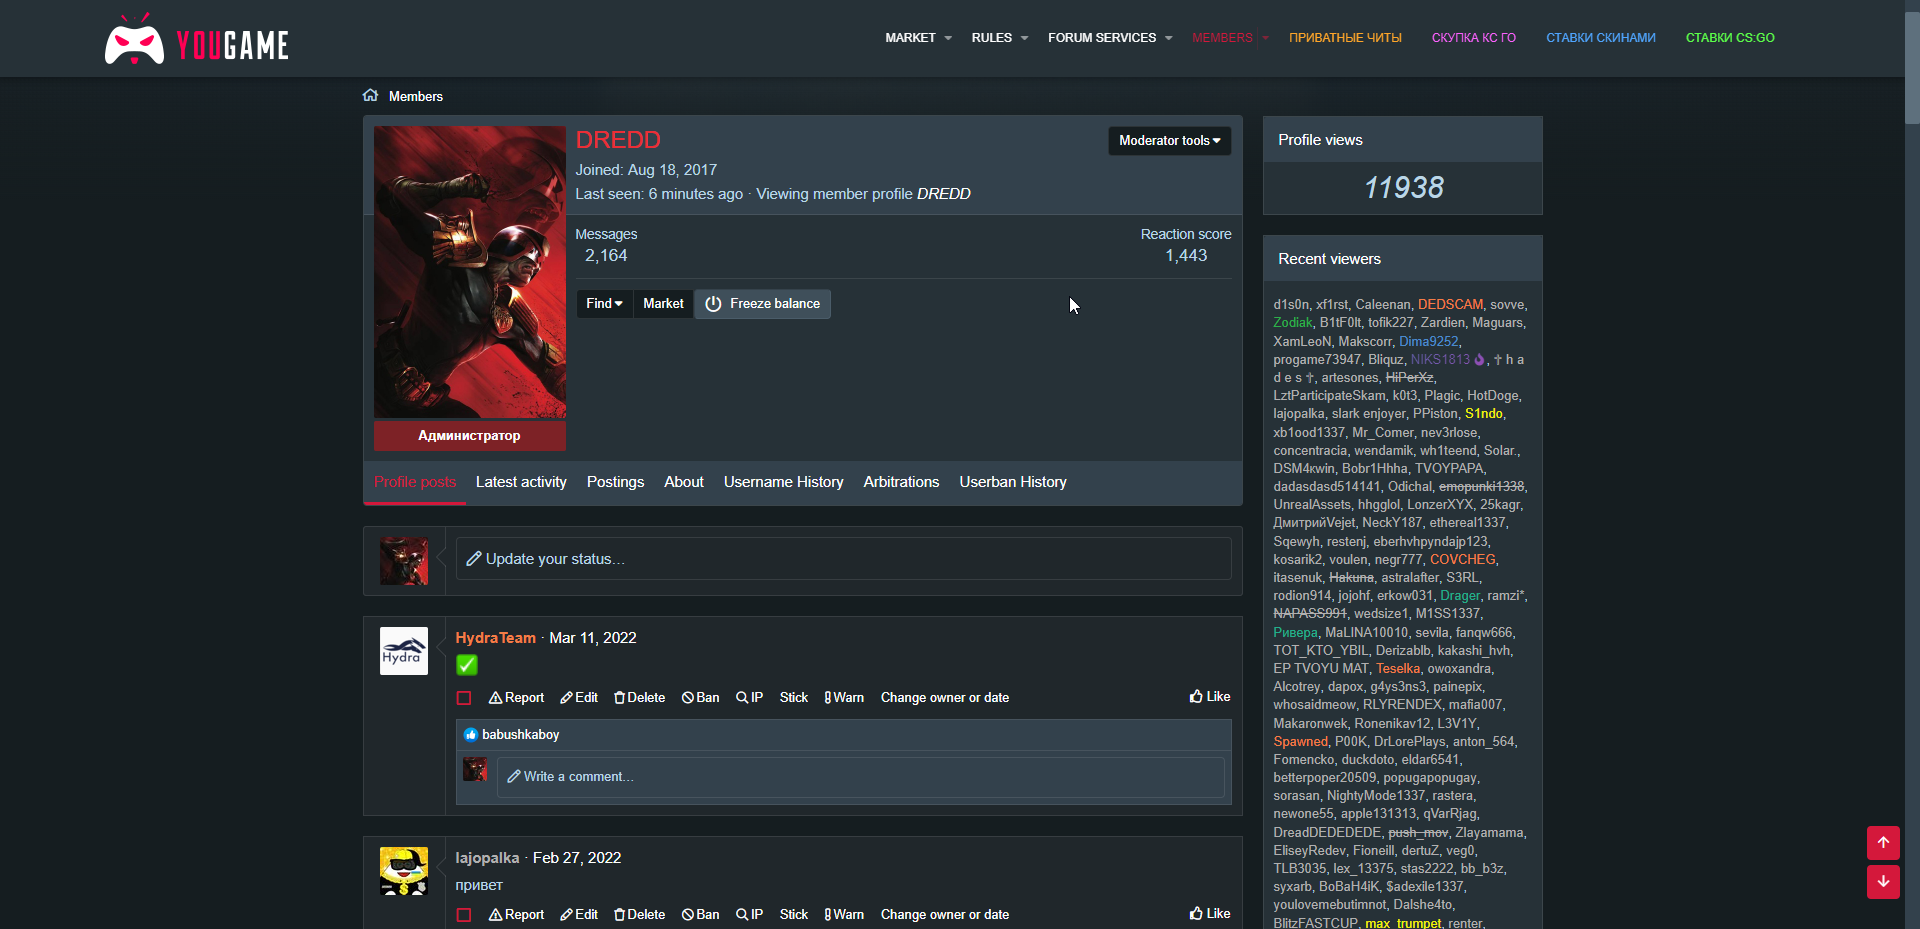This screenshot has height=929, width=1920.
Task: Click the Update your status field
Action: (x=843, y=559)
